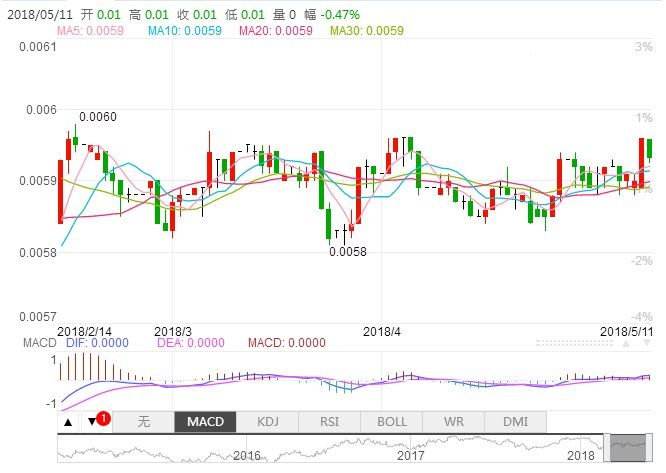Click the left handle of the timeline range
This screenshot has width=666, height=473.
point(607,448)
